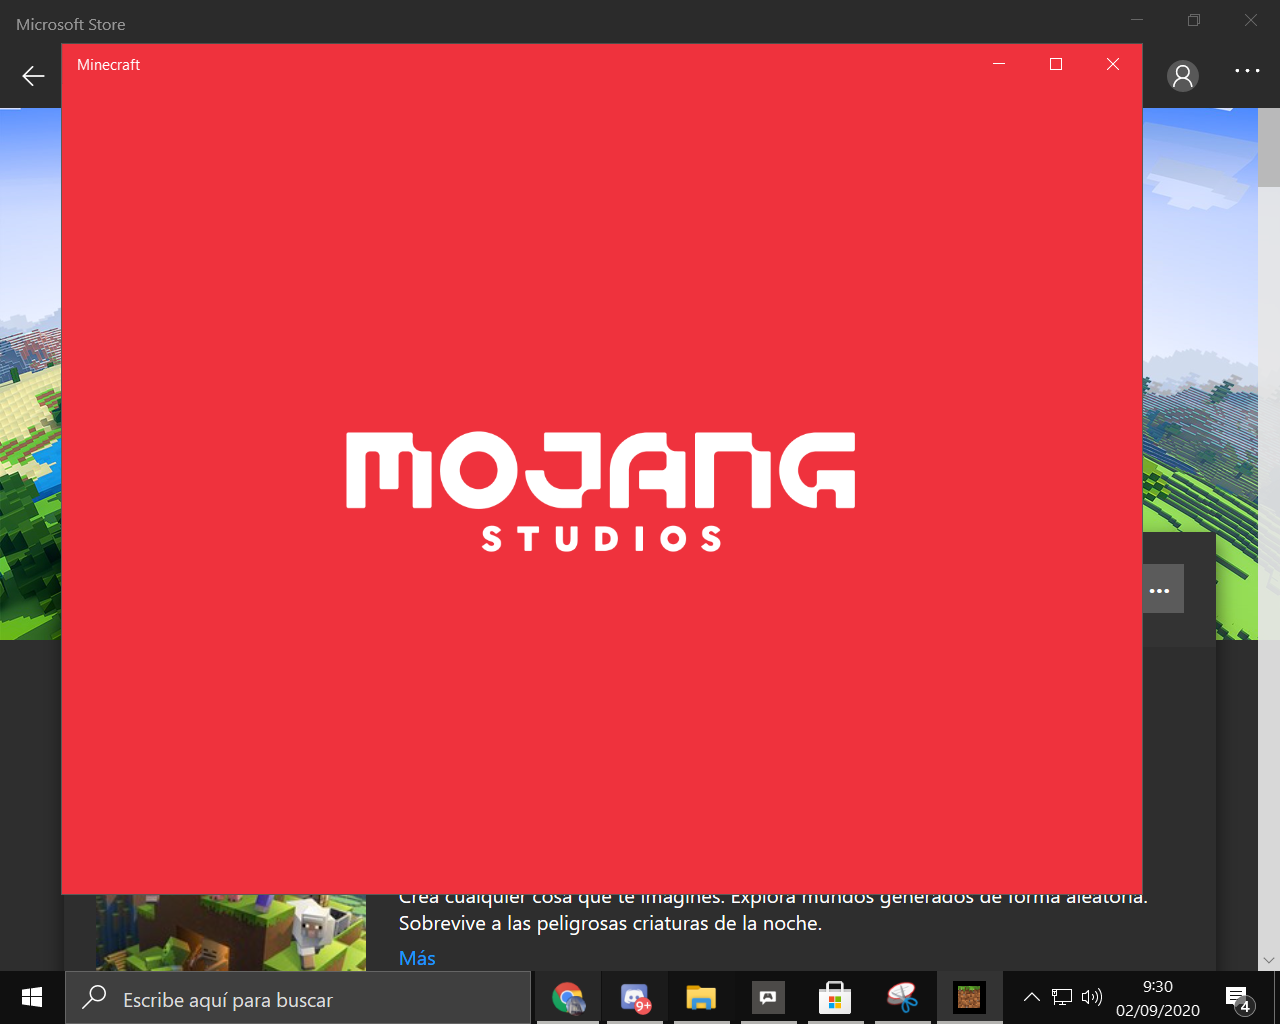Screen dimensions: 1280x1024
Task: Open the Windows Start menu
Action: pyautogui.click(x=32, y=997)
